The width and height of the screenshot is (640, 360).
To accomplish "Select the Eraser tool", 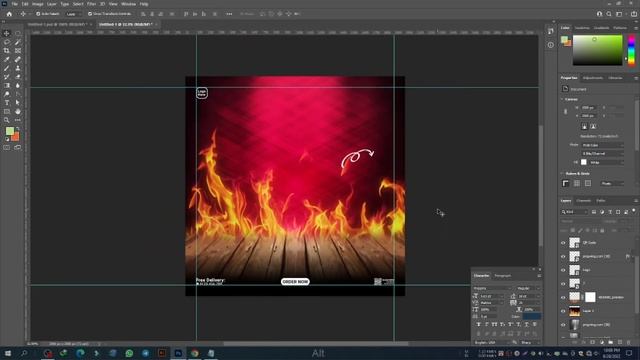I will (x=18, y=77).
